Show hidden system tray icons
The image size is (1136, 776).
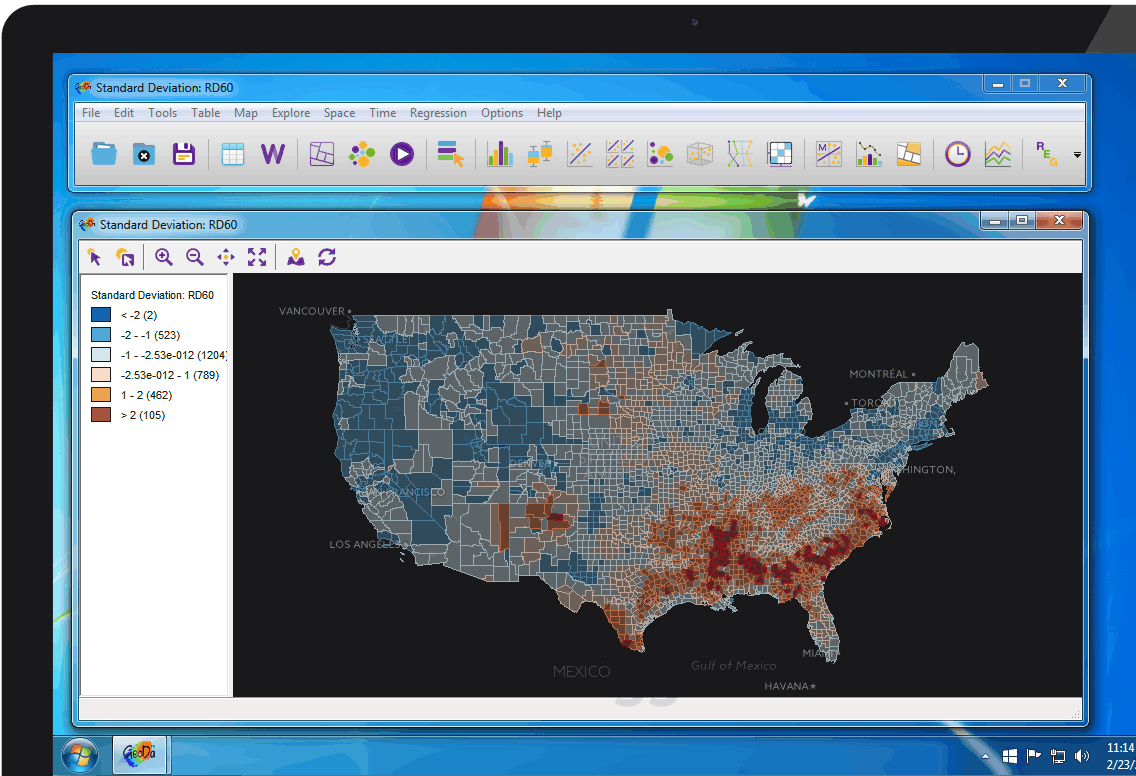[x=985, y=756]
